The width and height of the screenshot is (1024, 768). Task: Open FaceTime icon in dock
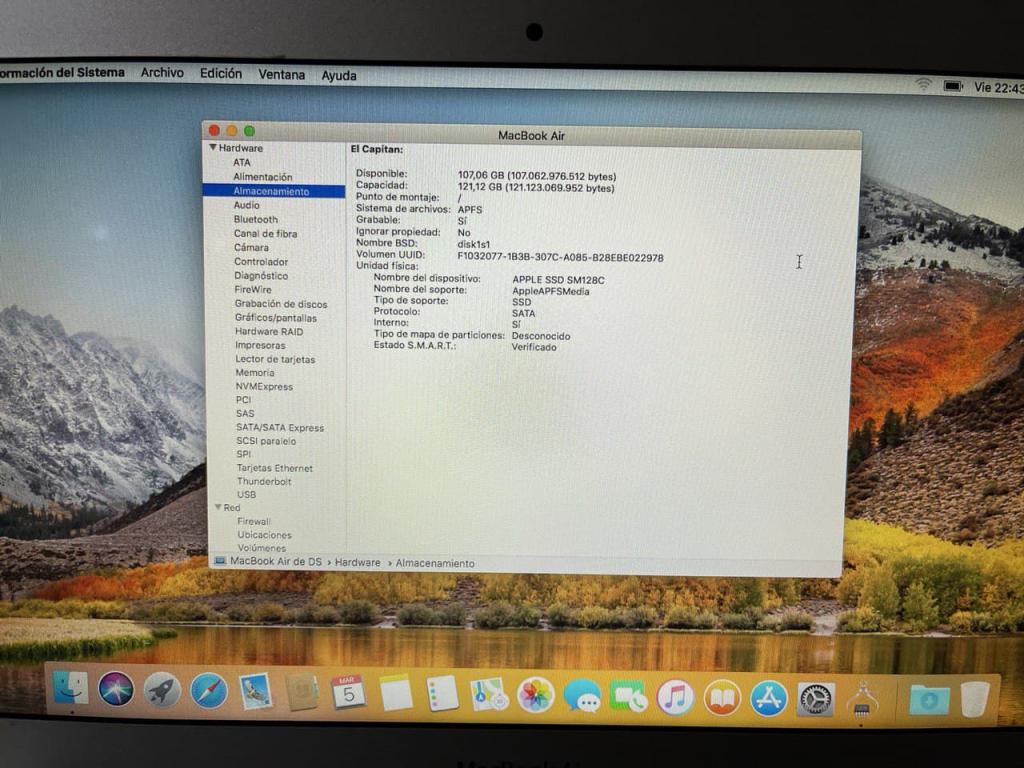pos(628,697)
